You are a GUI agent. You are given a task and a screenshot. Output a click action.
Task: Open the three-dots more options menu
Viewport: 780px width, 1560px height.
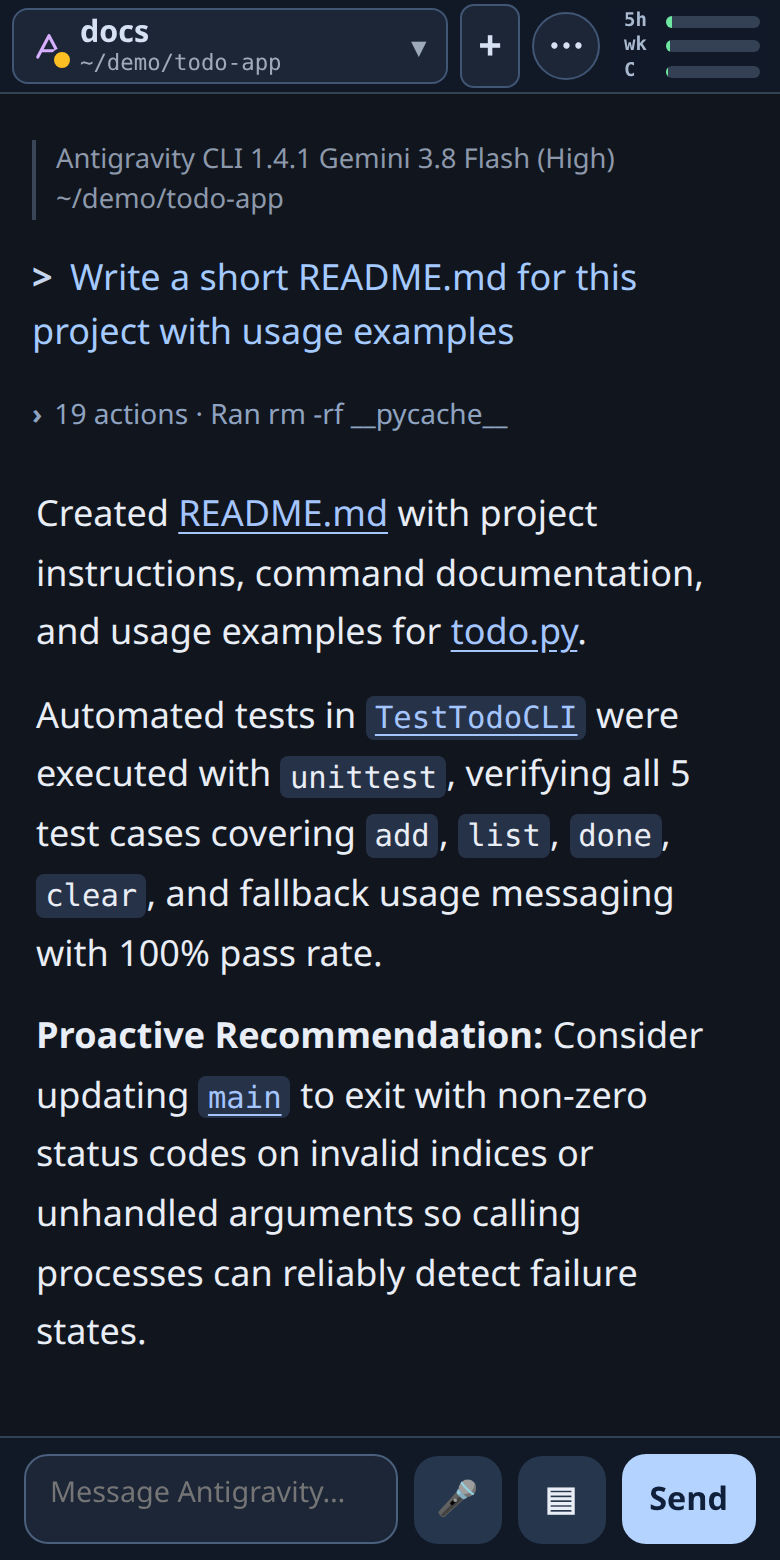click(566, 46)
